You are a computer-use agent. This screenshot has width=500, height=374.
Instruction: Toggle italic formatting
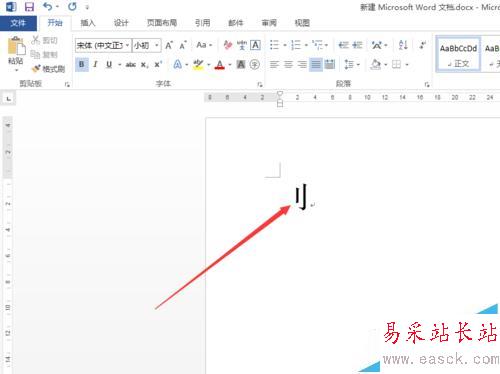95,64
